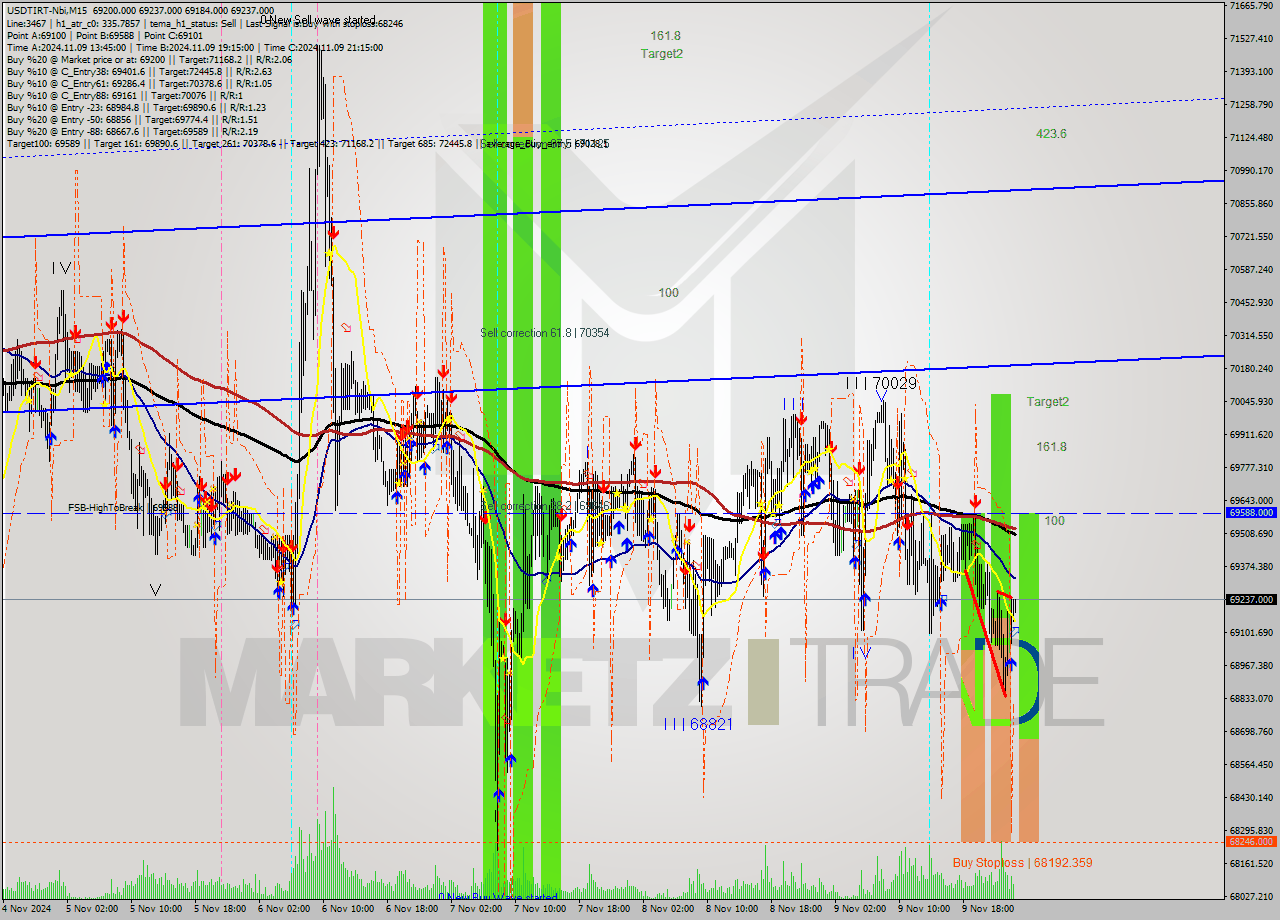Viewport: 1280px width, 920px height.
Task: Click the current price tag 69237.000
Action: pyautogui.click(x=1250, y=600)
